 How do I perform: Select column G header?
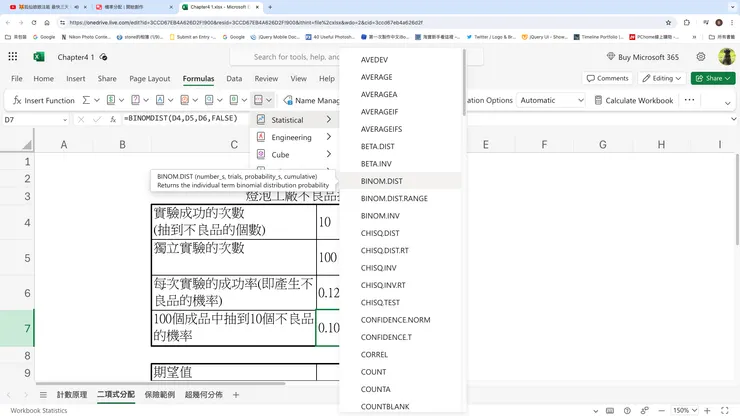(603, 144)
